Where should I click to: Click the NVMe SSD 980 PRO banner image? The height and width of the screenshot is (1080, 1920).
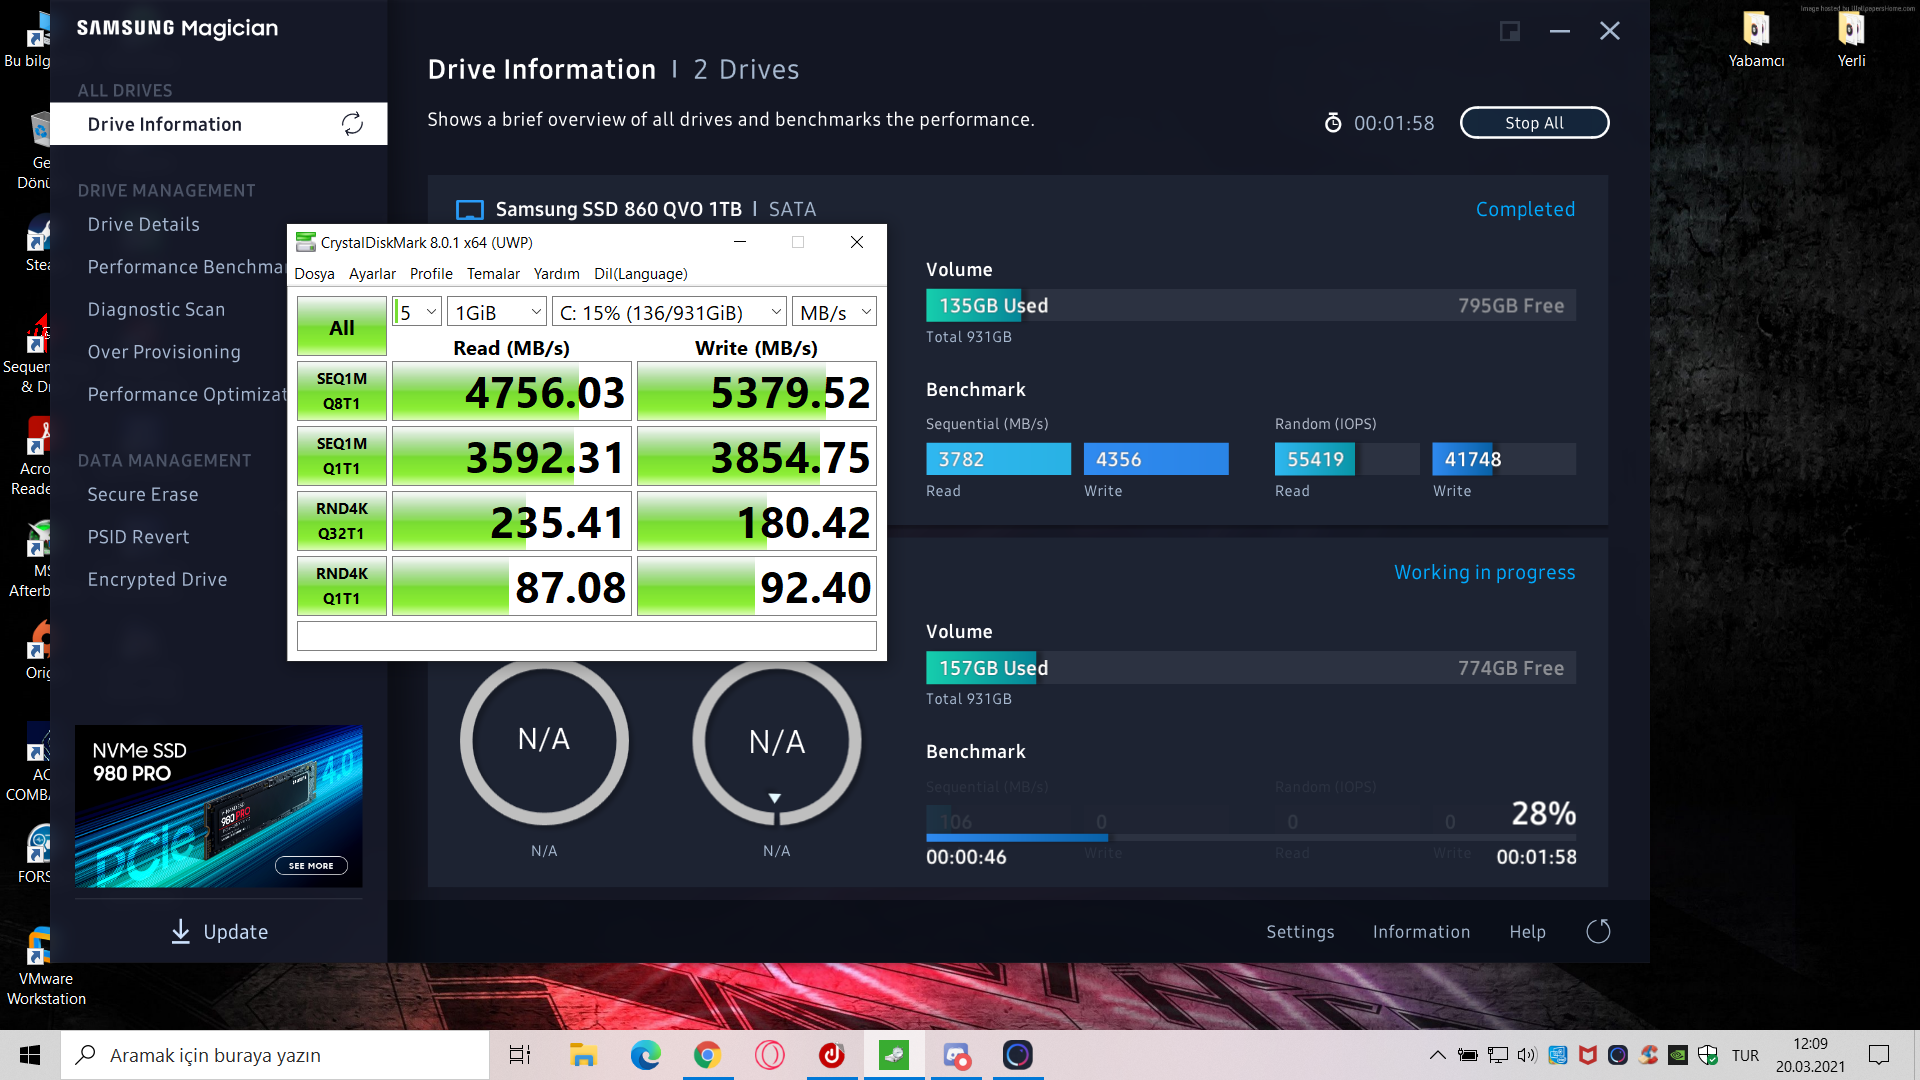(x=218, y=805)
